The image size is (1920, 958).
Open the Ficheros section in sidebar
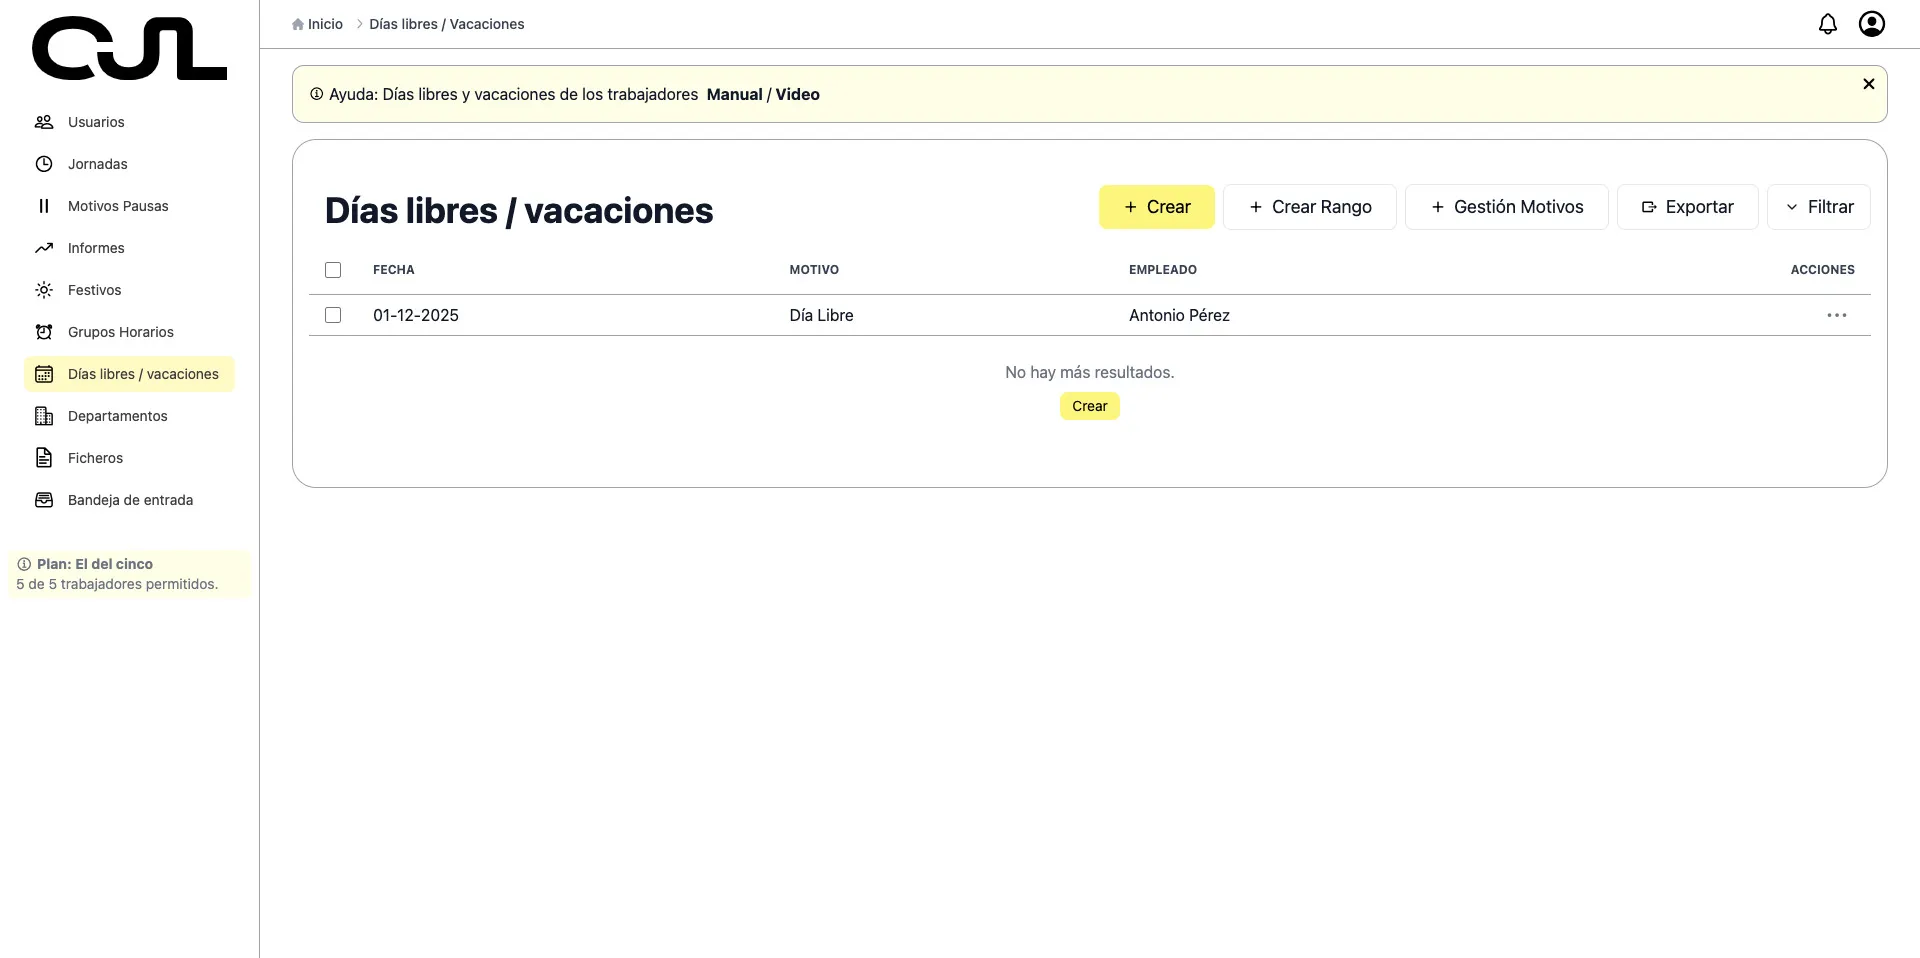94,458
